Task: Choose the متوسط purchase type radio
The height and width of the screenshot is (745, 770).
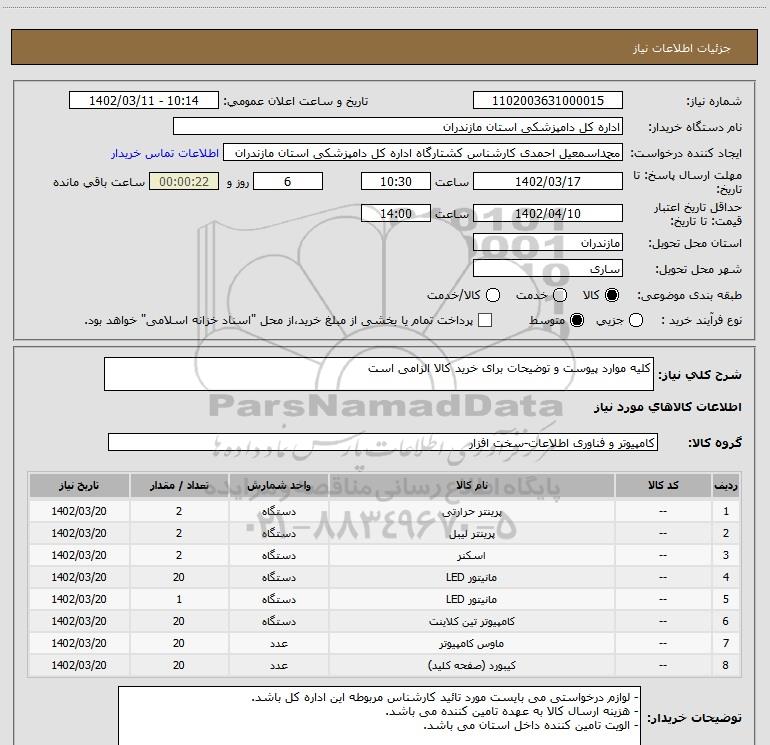Action: click(577, 320)
